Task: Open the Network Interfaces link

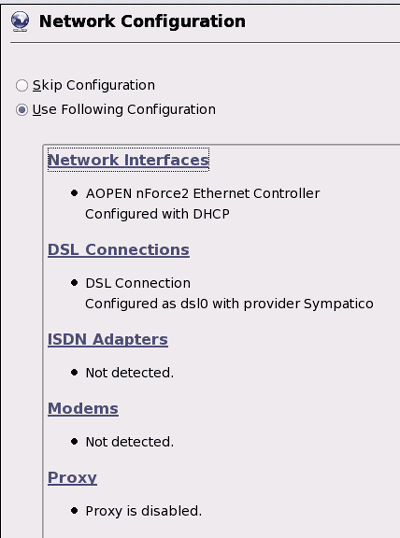Action: pos(128,160)
